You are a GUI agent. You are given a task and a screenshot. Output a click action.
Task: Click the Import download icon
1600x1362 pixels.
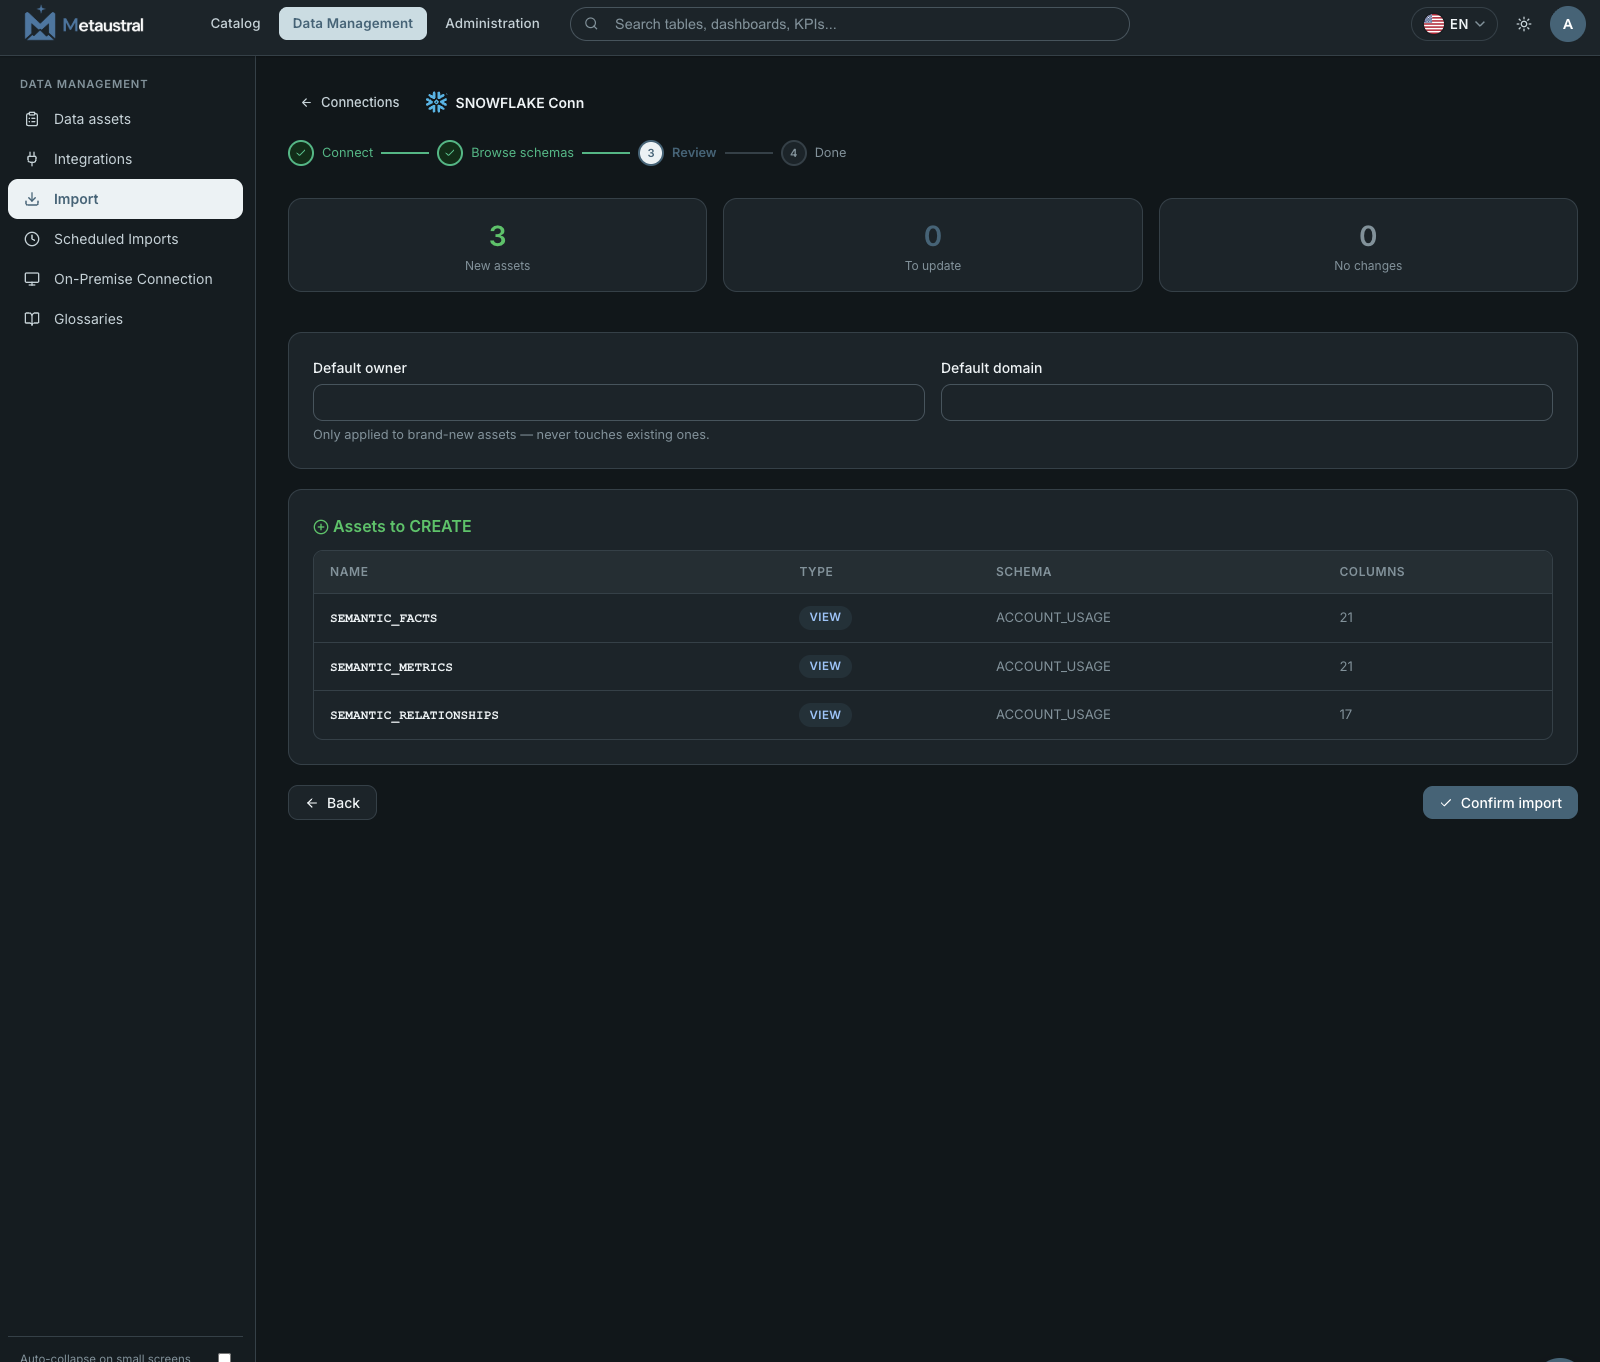[32, 199]
